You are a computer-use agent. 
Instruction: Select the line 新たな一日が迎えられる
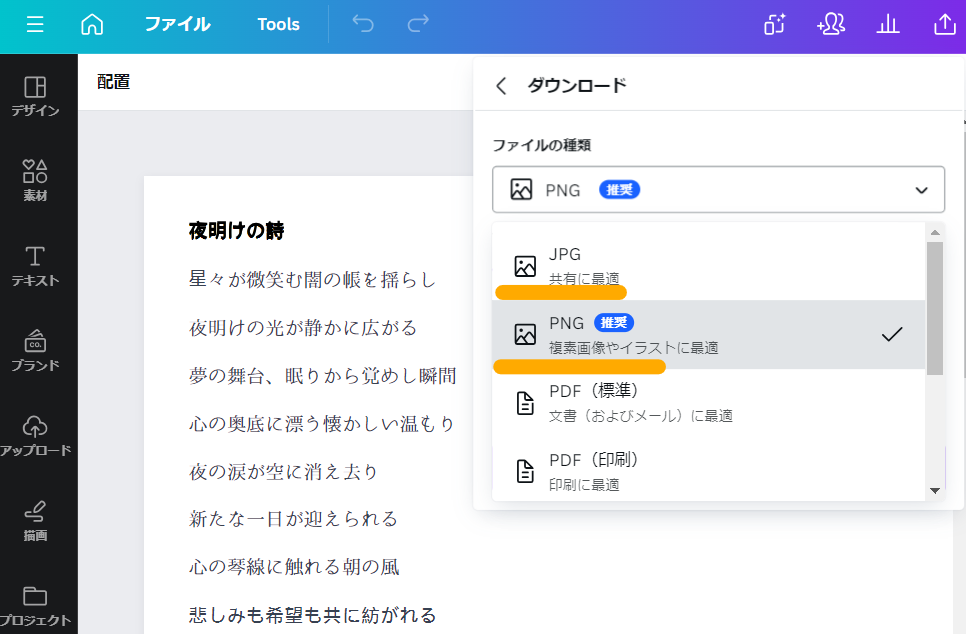click(294, 519)
